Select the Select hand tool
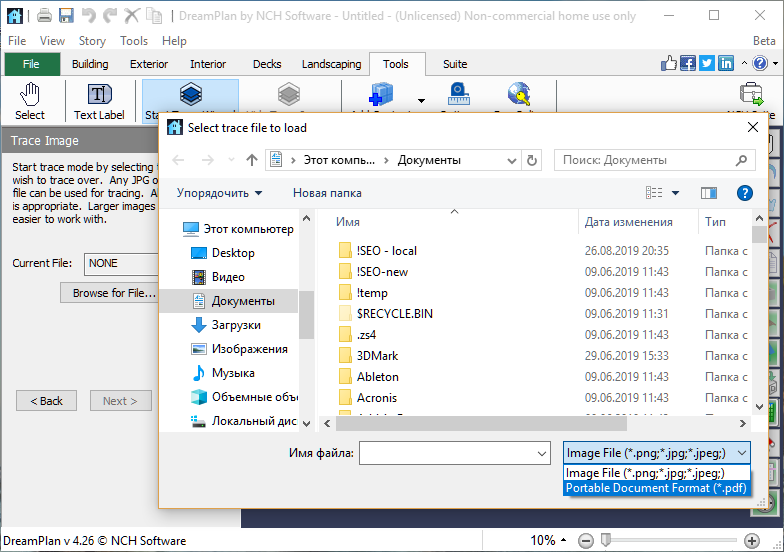 pyautogui.click(x=30, y=101)
